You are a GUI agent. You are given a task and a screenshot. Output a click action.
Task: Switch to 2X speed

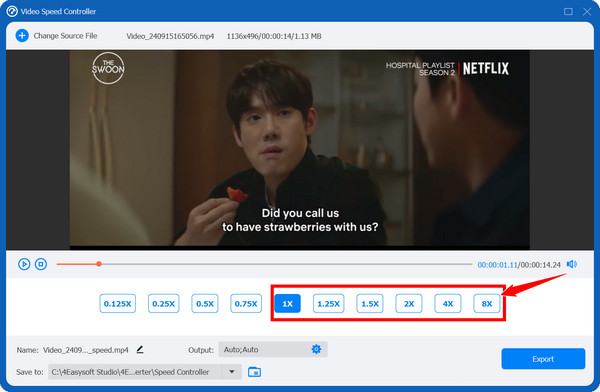pyautogui.click(x=409, y=304)
